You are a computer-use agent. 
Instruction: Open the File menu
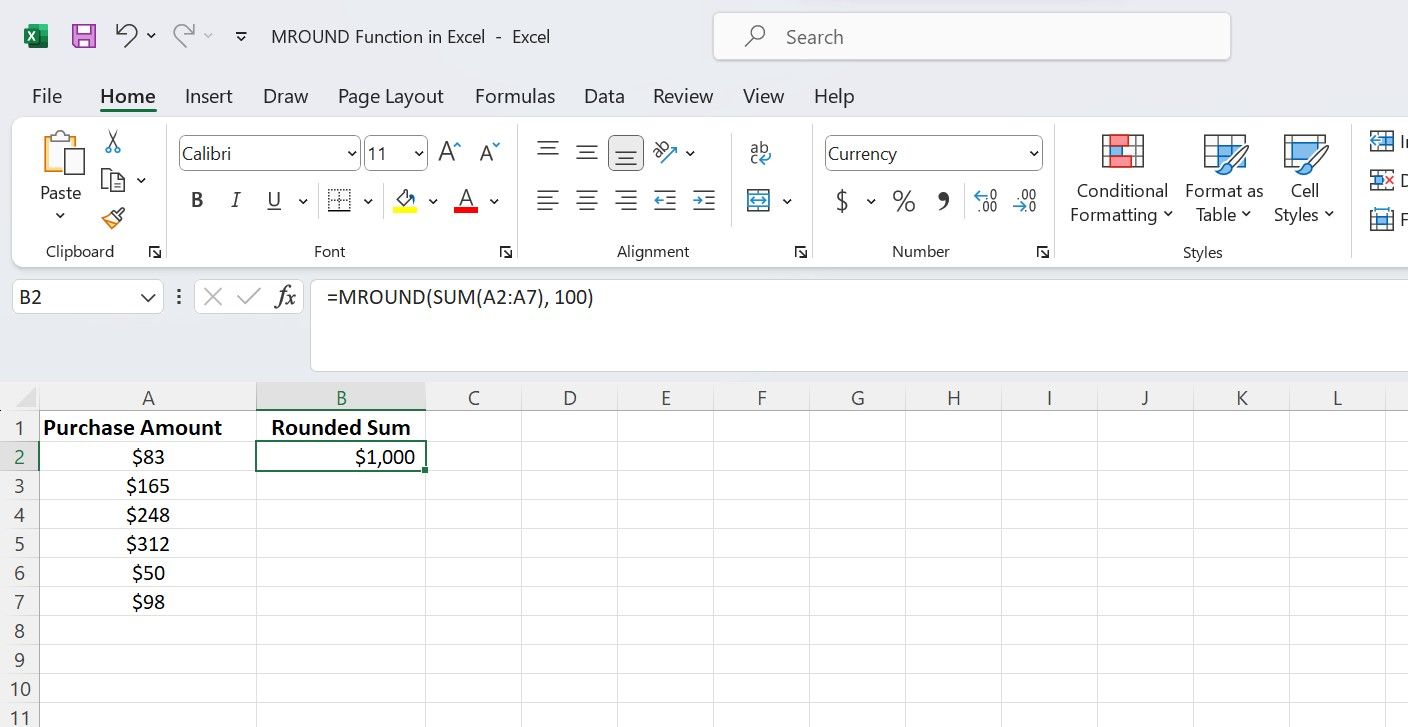[x=46, y=96]
